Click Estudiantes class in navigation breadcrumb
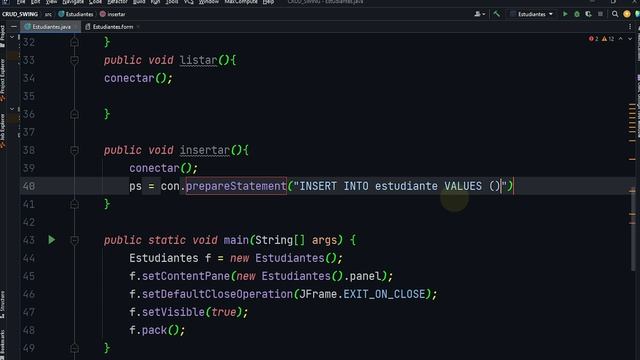This screenshot has width=640, height=360. pos(76,14)
